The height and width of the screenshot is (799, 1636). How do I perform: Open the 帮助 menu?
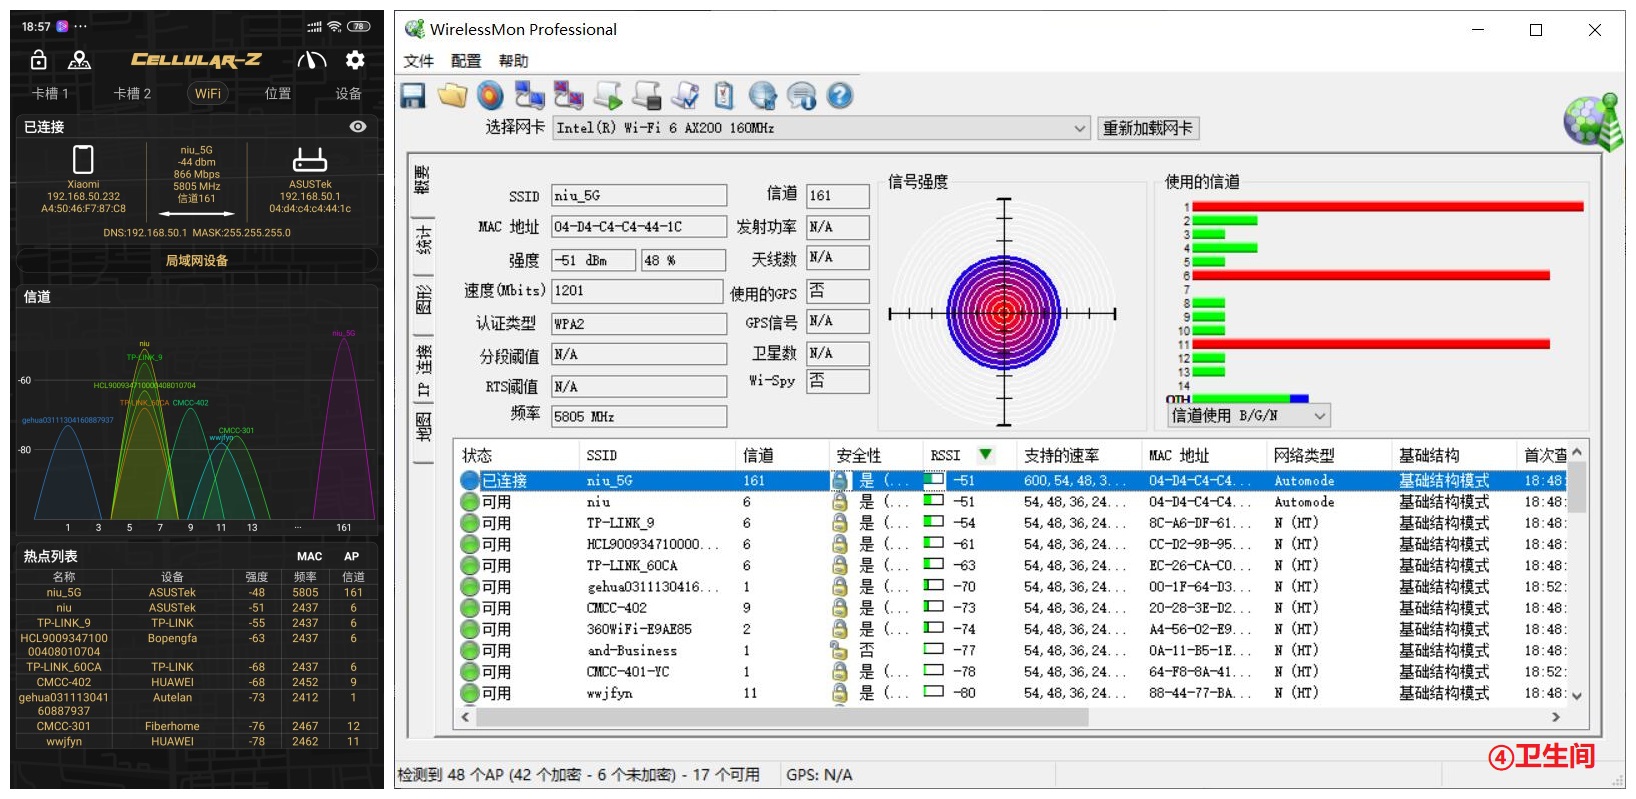click(513, 61)
